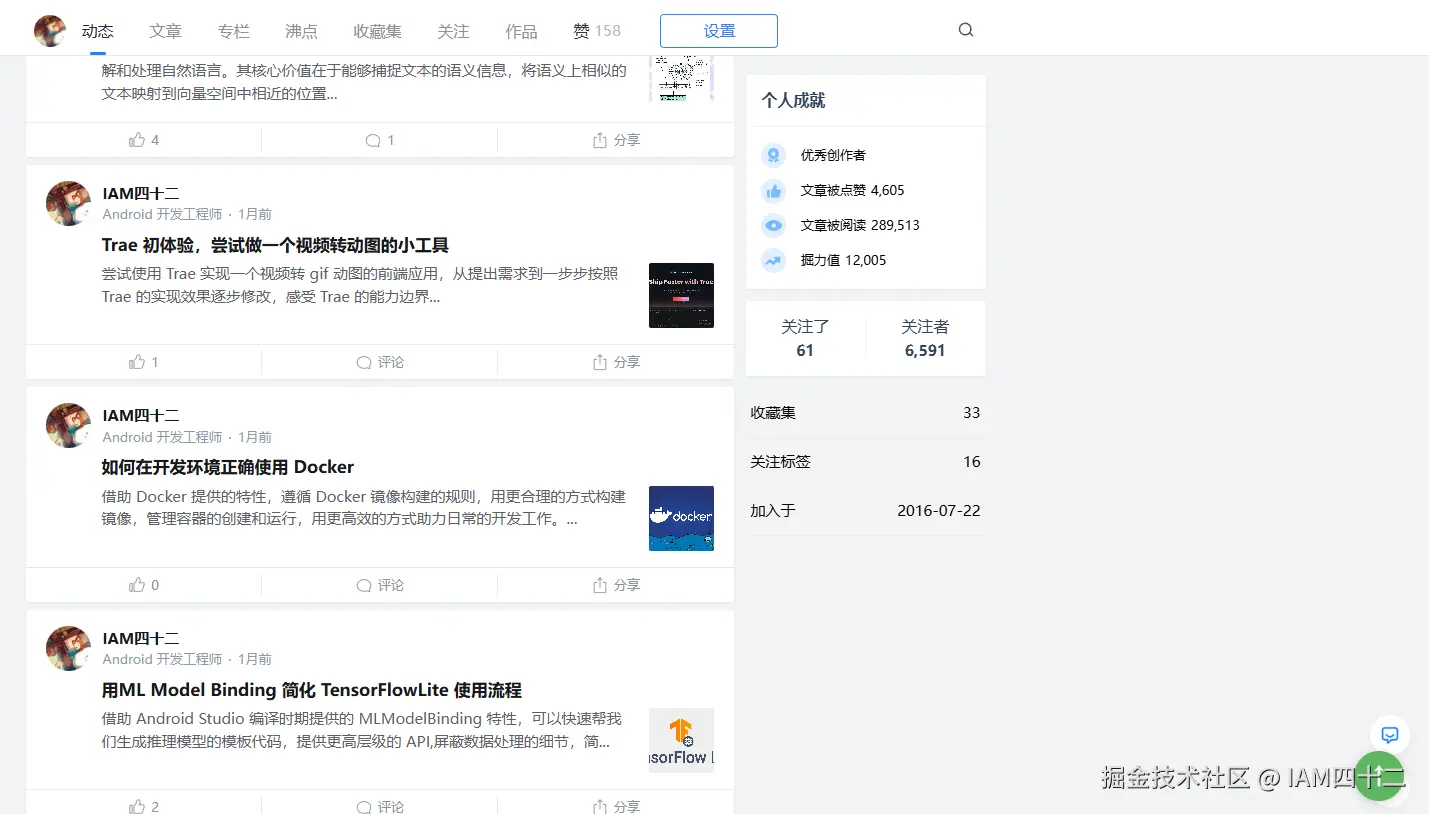
Task: Like the 如何在开发环境正确使用 Docker post
Action: click(x=144, y=585)
